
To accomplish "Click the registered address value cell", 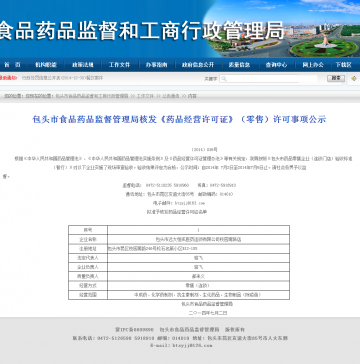I will 198,249.
